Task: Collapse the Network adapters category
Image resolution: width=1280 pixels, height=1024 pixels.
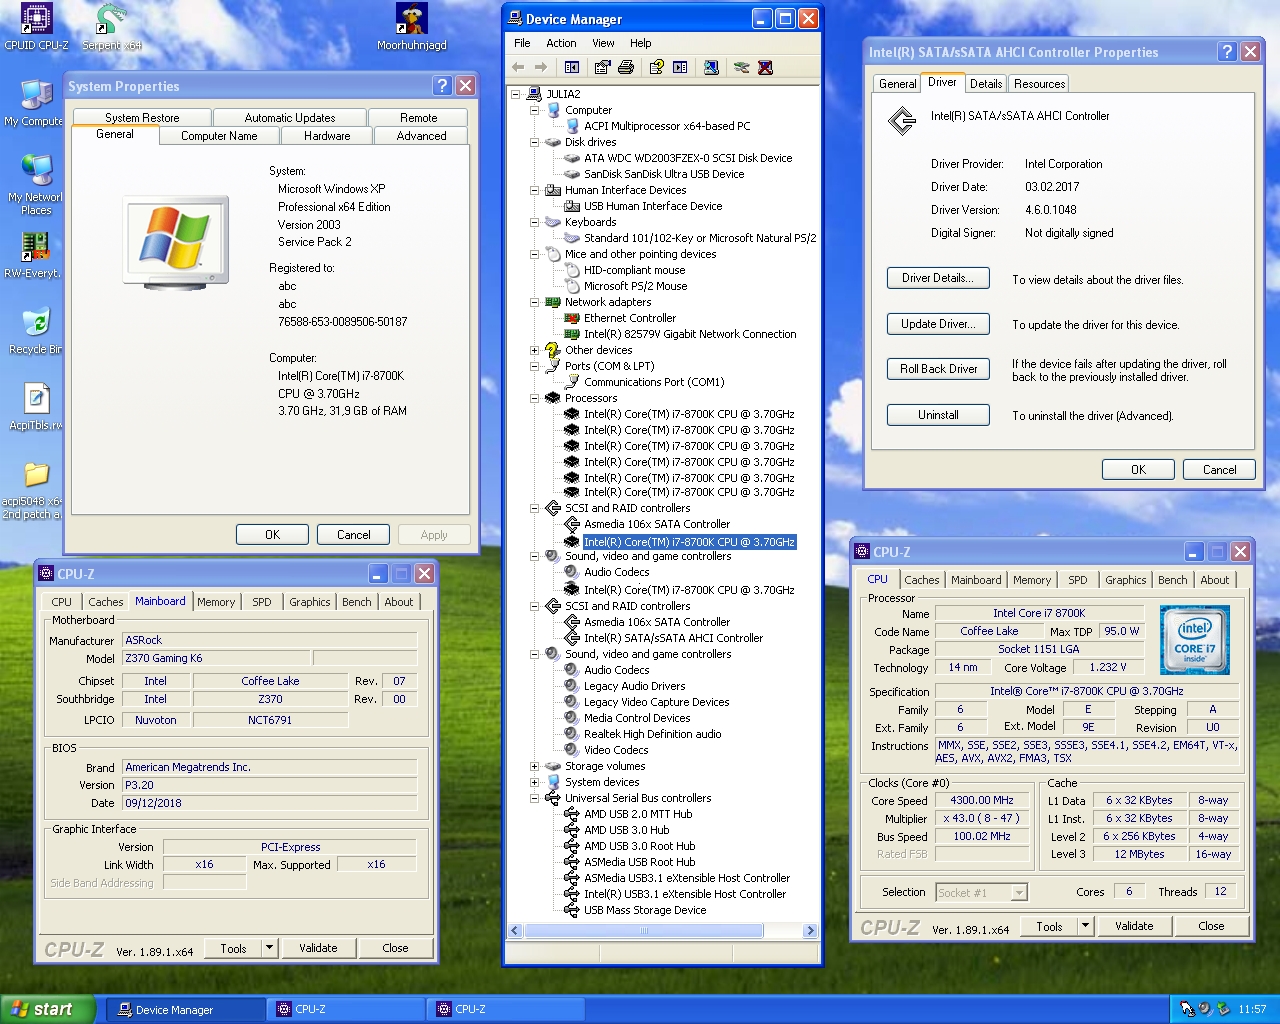Action: (x=535, y=302)
